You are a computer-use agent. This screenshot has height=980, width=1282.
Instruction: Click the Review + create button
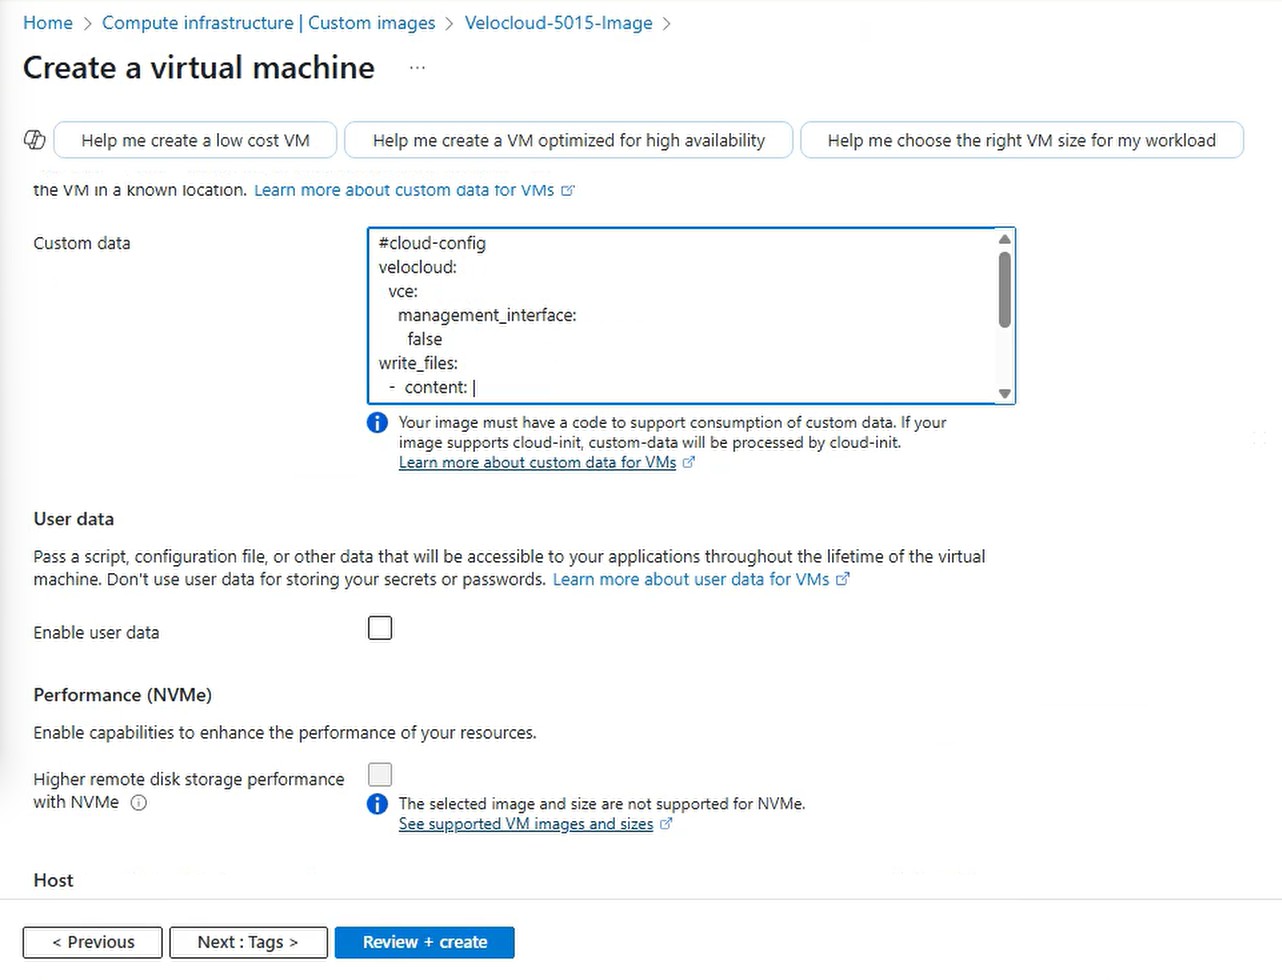tap(425, 942)
